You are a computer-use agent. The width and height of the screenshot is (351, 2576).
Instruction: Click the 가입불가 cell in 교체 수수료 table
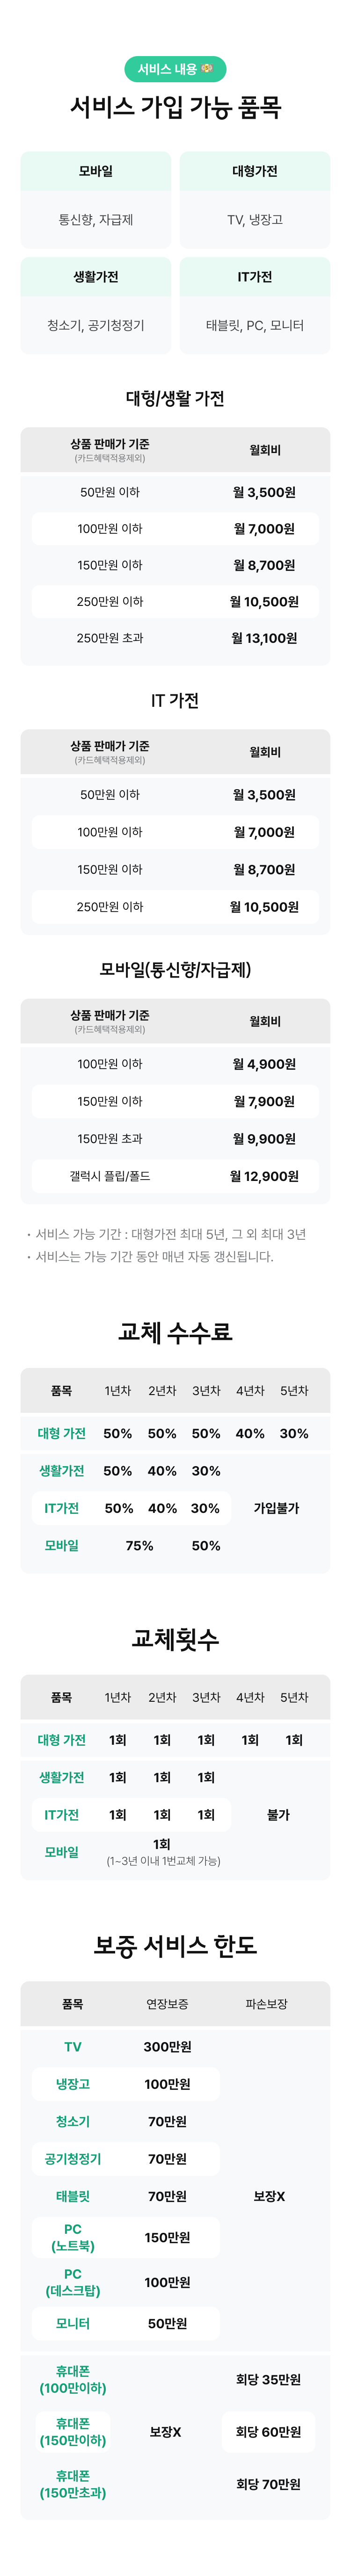coord(276,1508)
